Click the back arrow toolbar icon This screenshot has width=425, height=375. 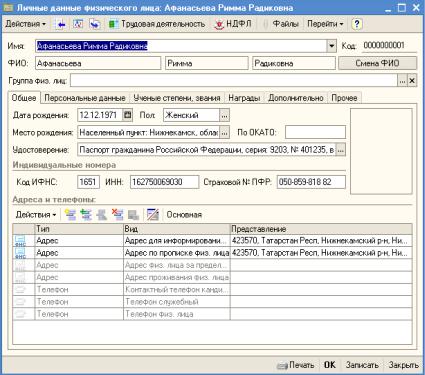pos(61,24)
